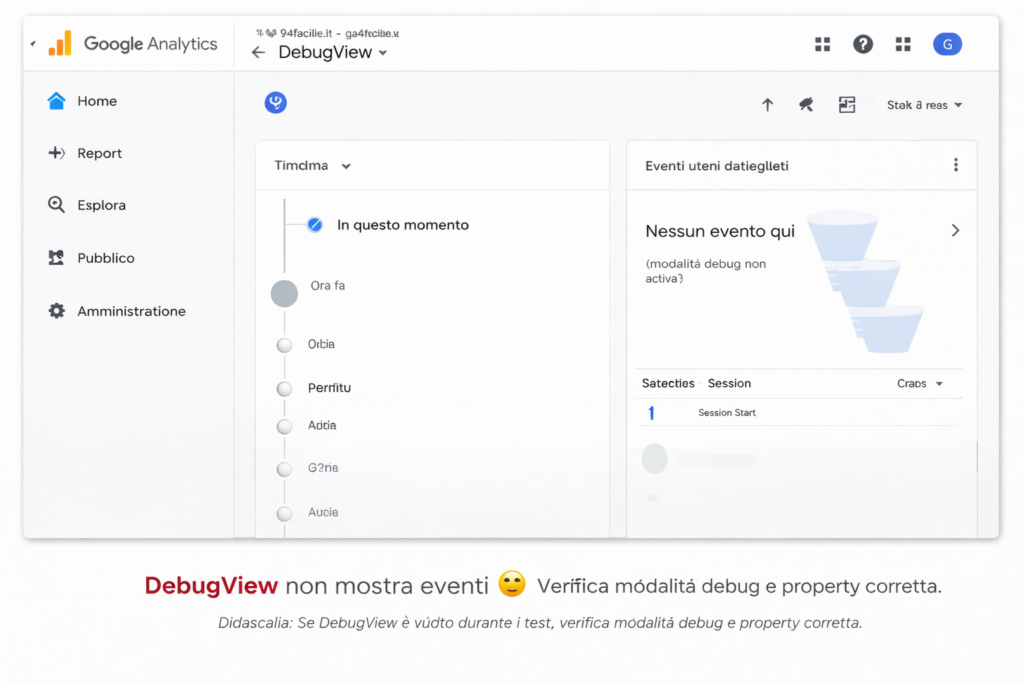
Task: Open the Craps dropdown
Action: click(920, 383)
